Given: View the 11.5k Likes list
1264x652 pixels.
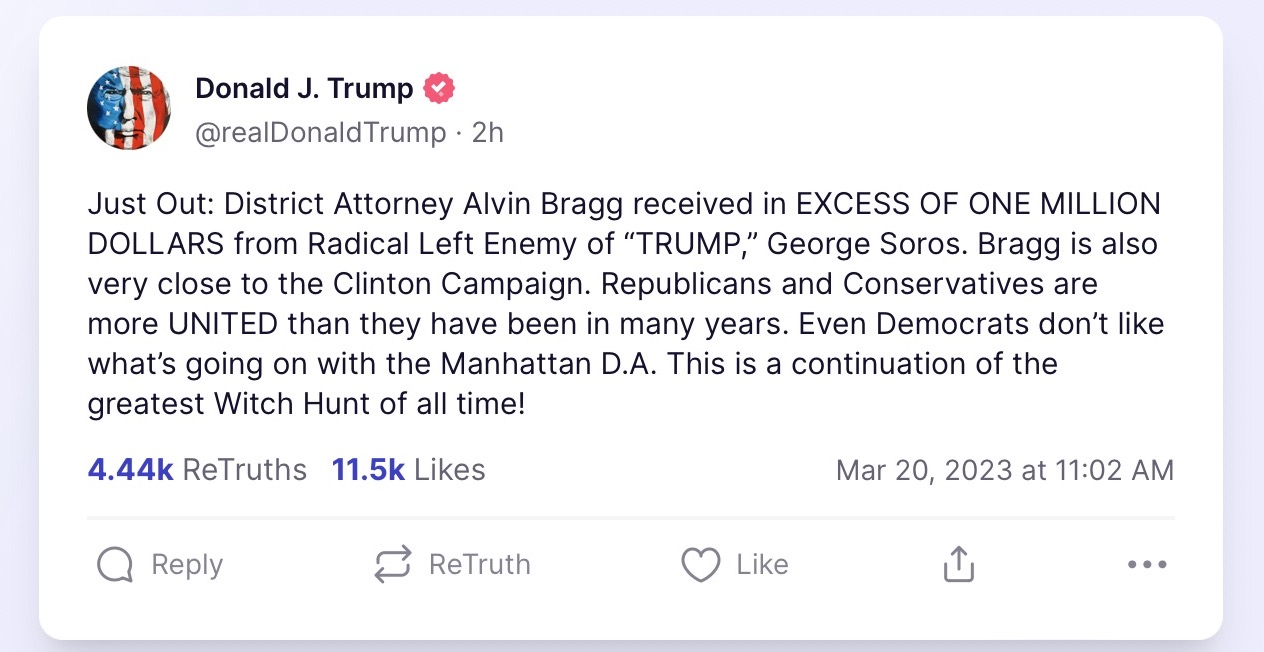Looking at the screenshot, I should pos(408,470).
